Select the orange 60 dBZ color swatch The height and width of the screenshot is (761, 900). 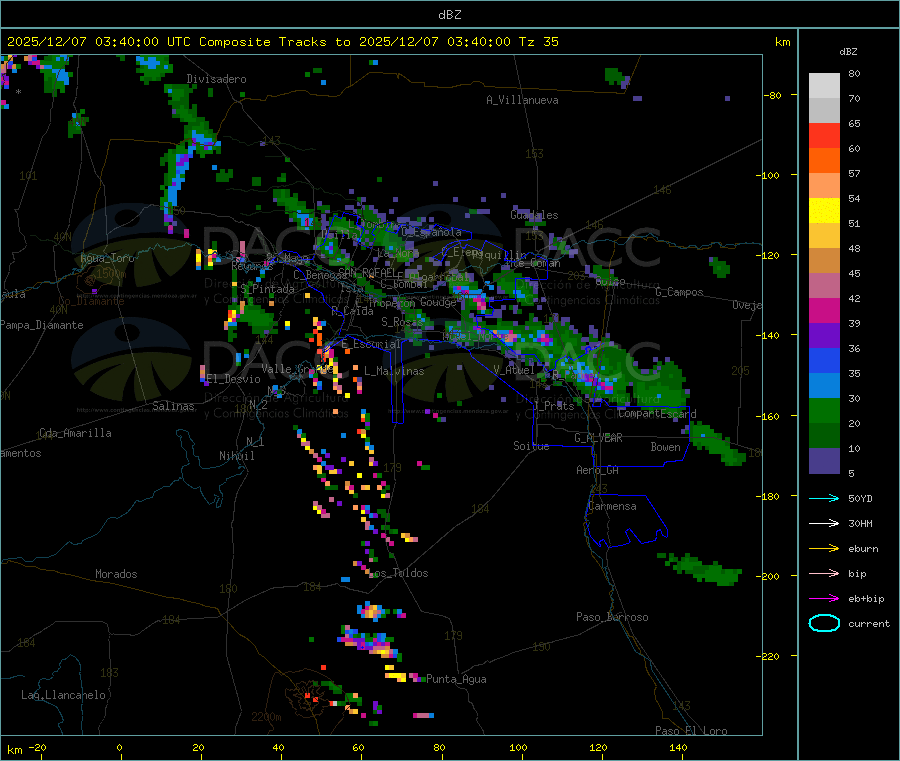point(824,161)
